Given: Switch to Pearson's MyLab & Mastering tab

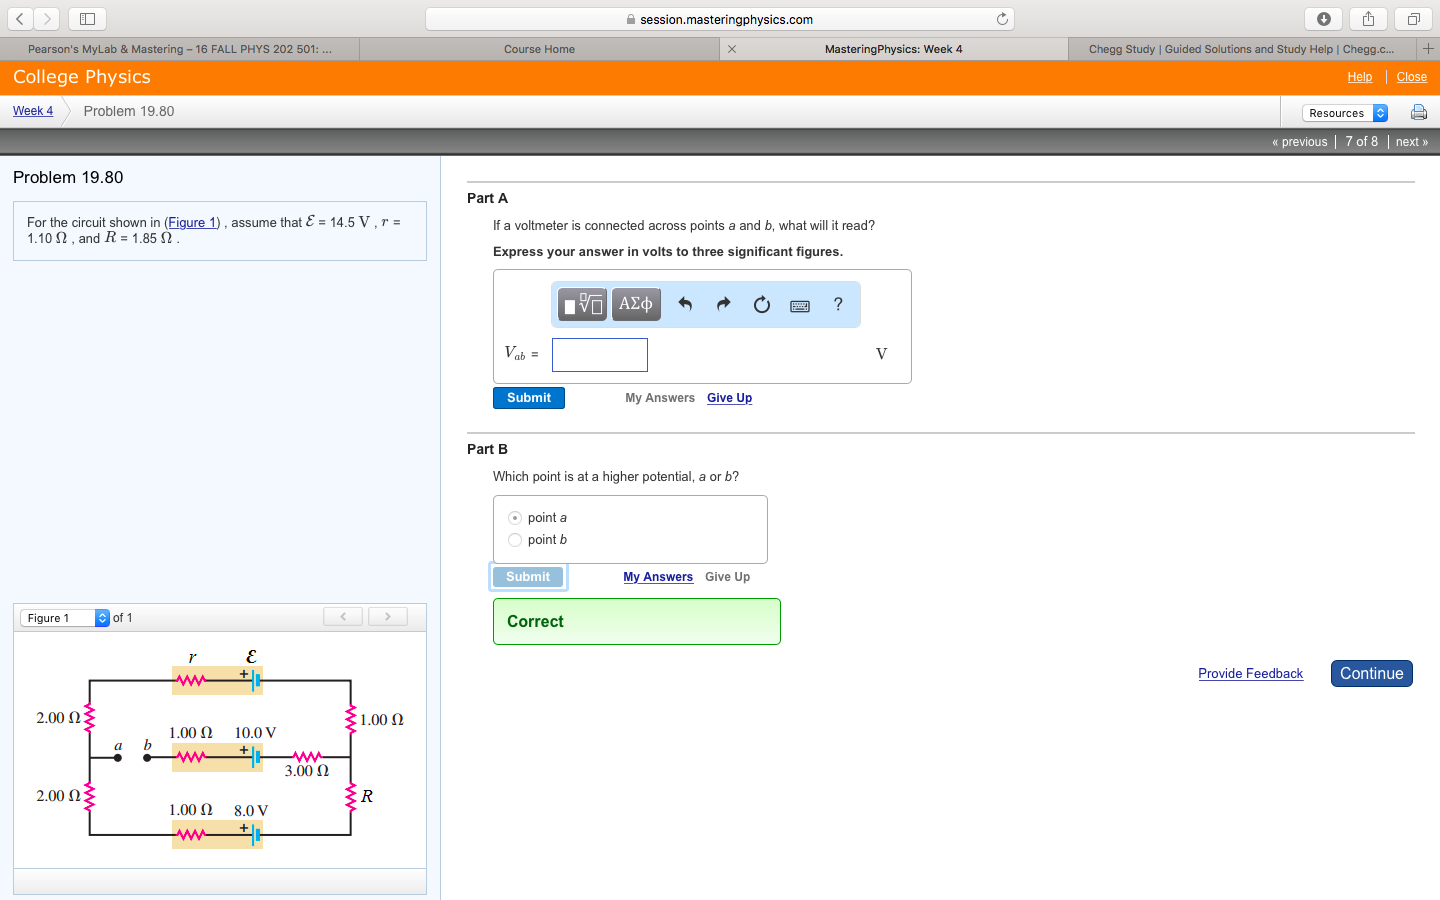Looking at the screenshot, I should point(180,49).
